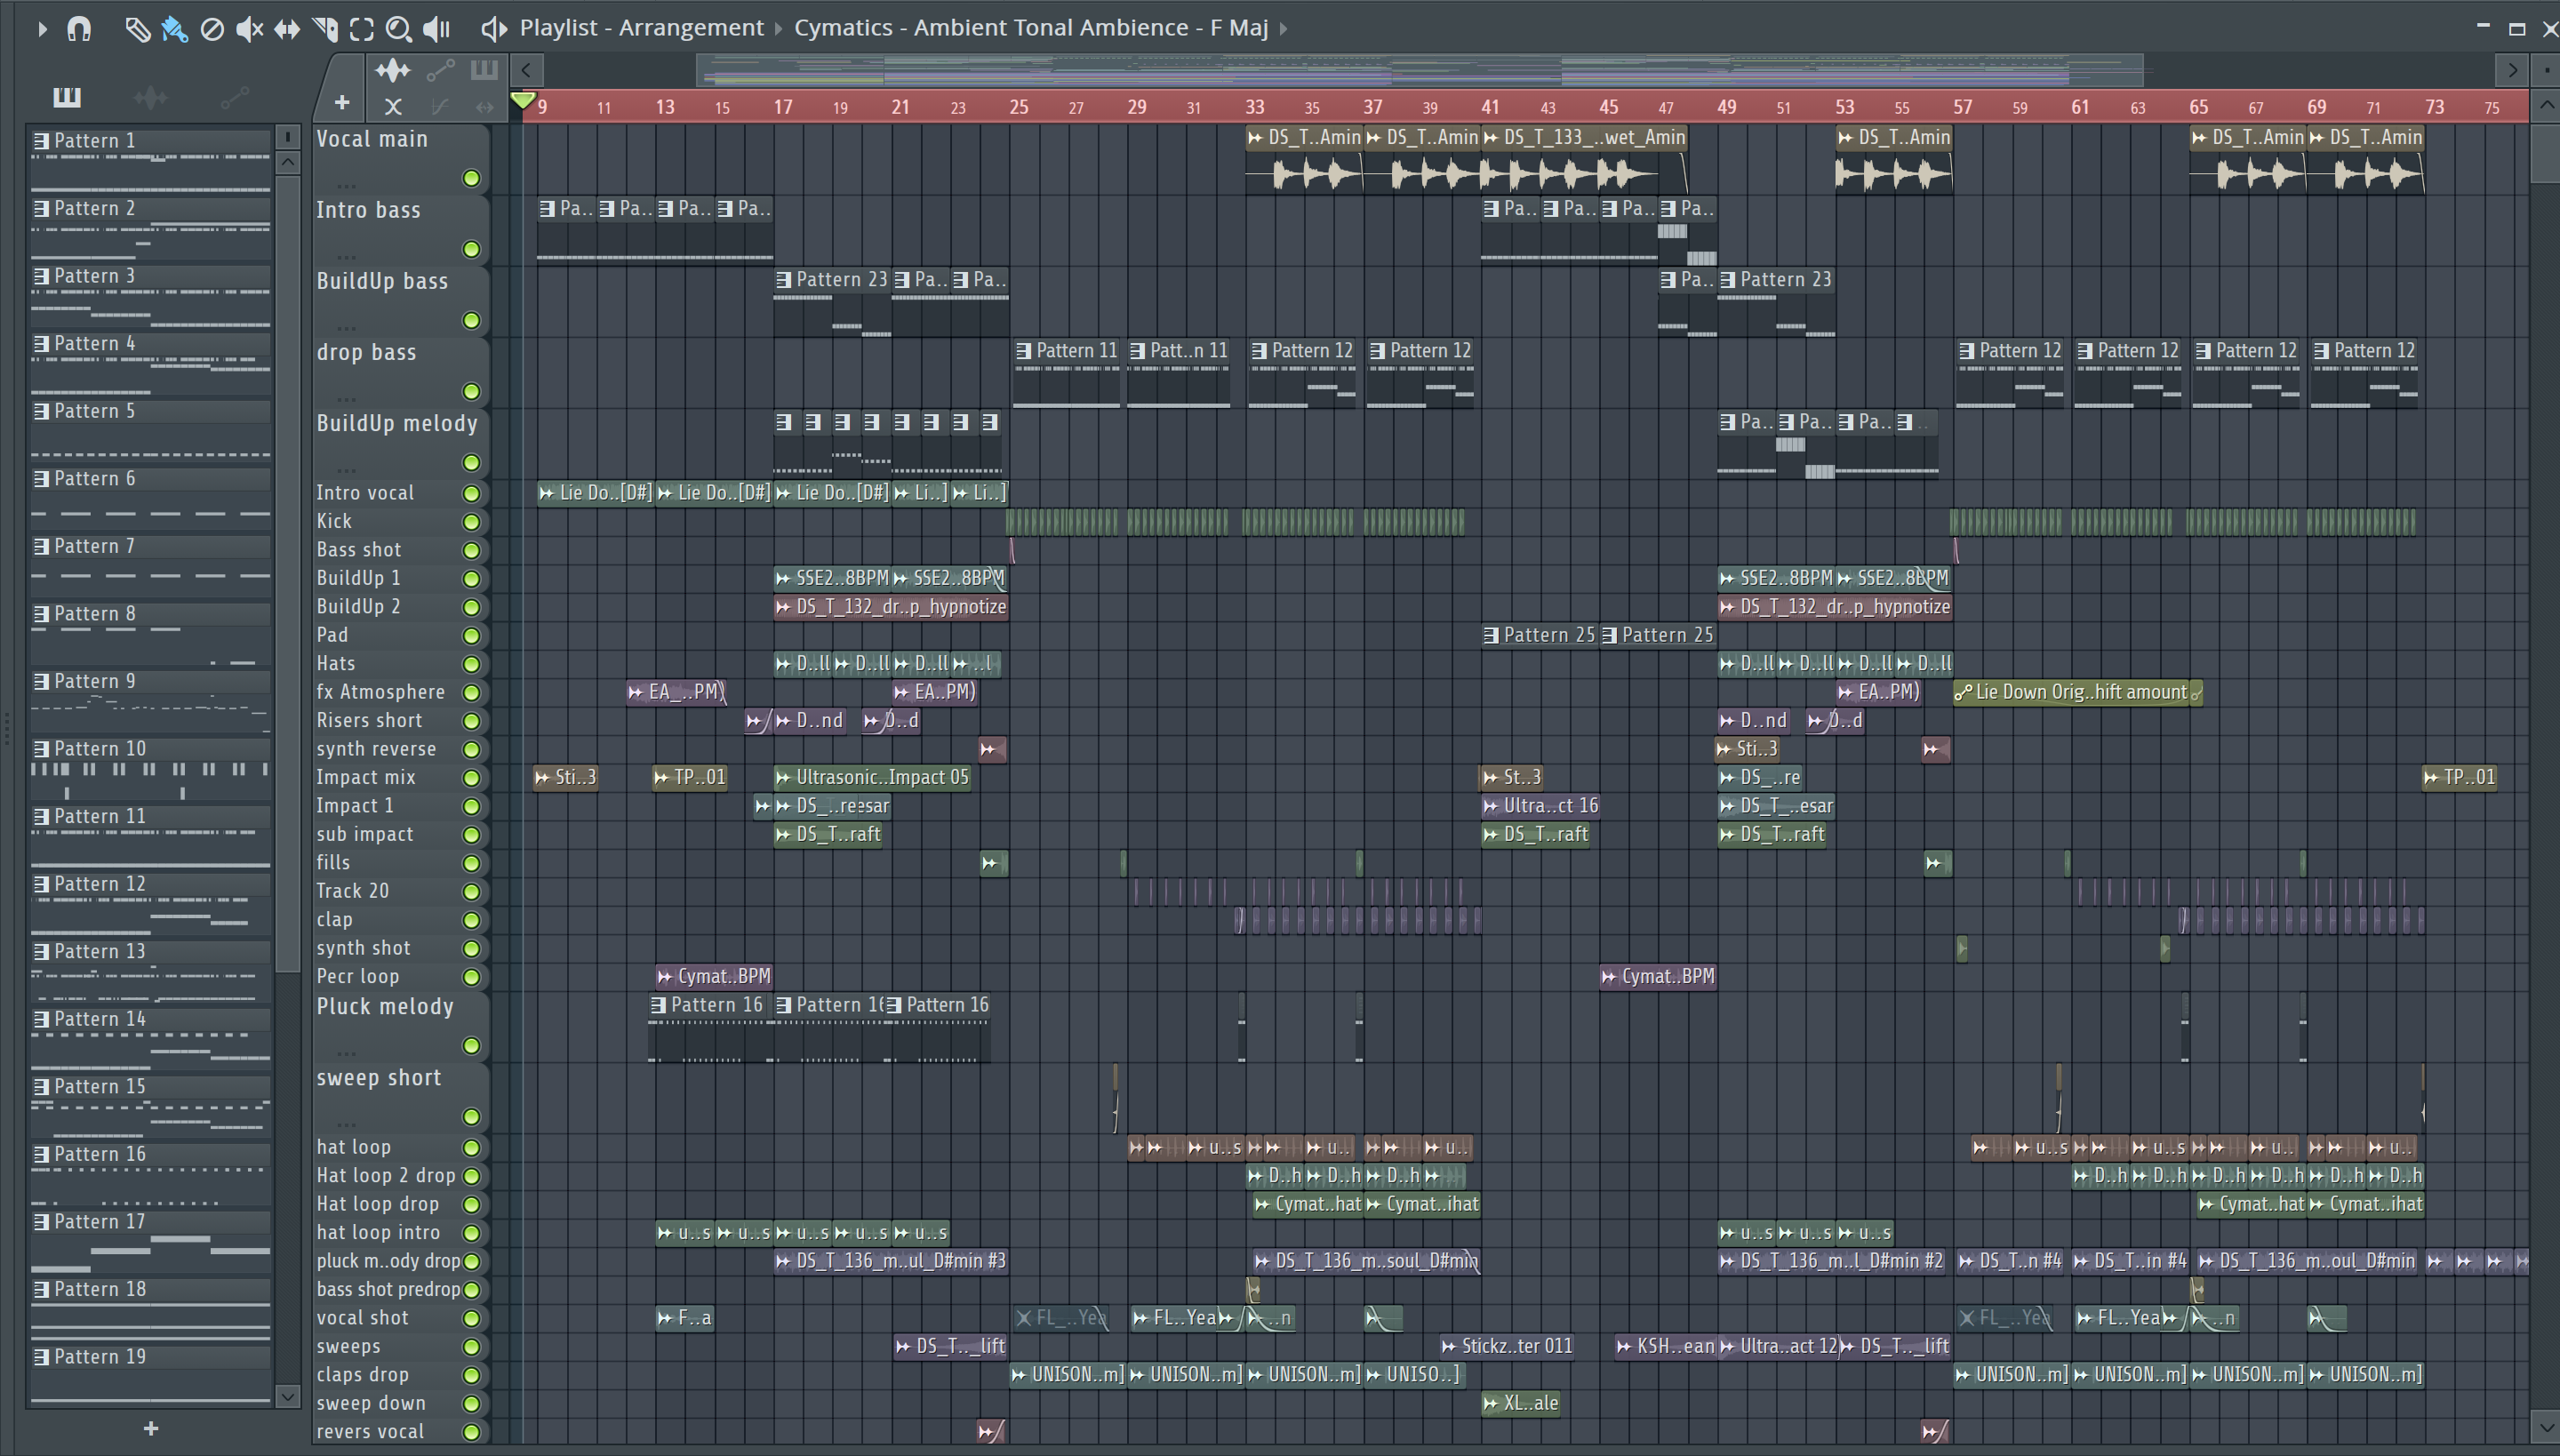Mute the Hats track
2560x1456 pixels.
(471, 664)
